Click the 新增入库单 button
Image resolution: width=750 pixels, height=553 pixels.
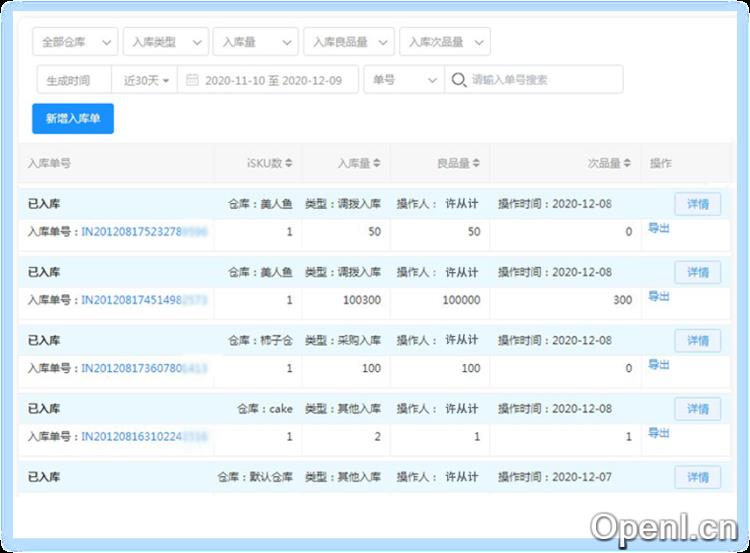[73, 119]
